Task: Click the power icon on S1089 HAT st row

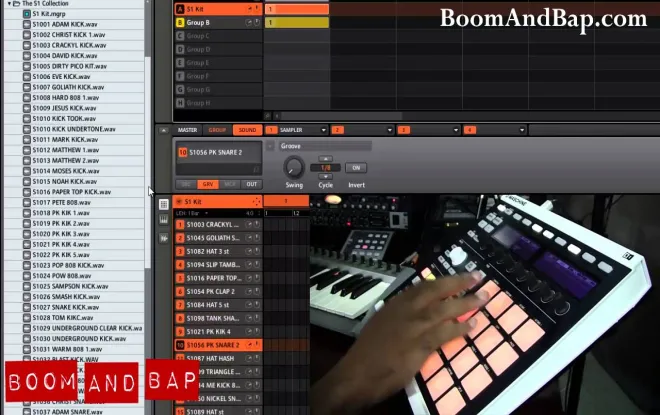Action: point(256,411)
